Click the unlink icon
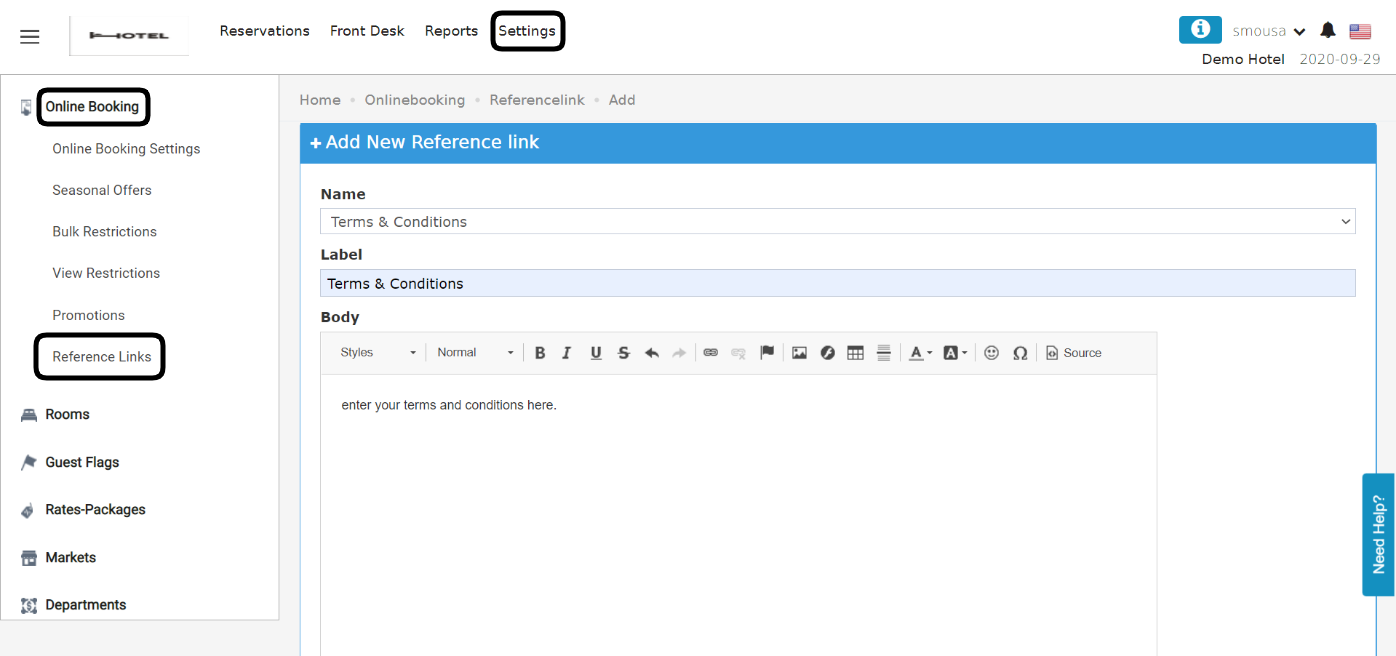 point(739,353)
